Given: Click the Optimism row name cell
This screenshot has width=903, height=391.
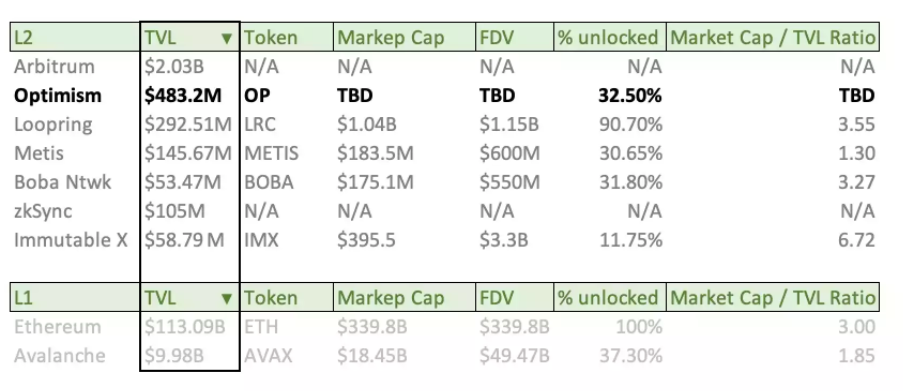Looking at the screenshot, I should [x=75, y=96].
